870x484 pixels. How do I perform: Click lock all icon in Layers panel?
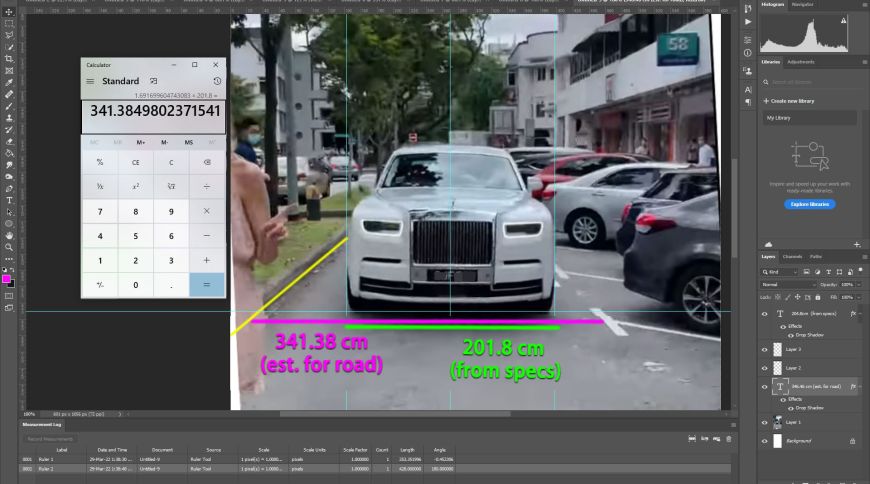pyautogui.click(x=818, y=298)
